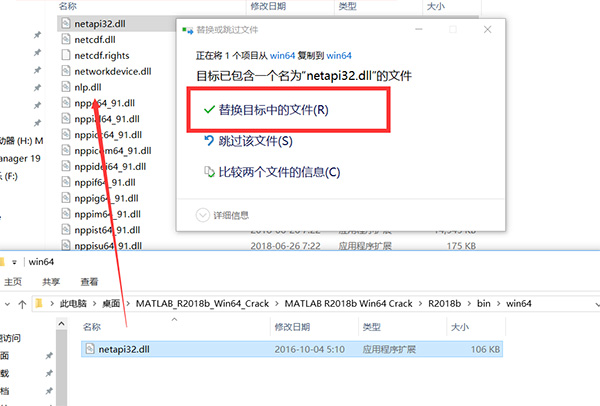Click compare files icon beside Compare option

[x=209, y=172]
